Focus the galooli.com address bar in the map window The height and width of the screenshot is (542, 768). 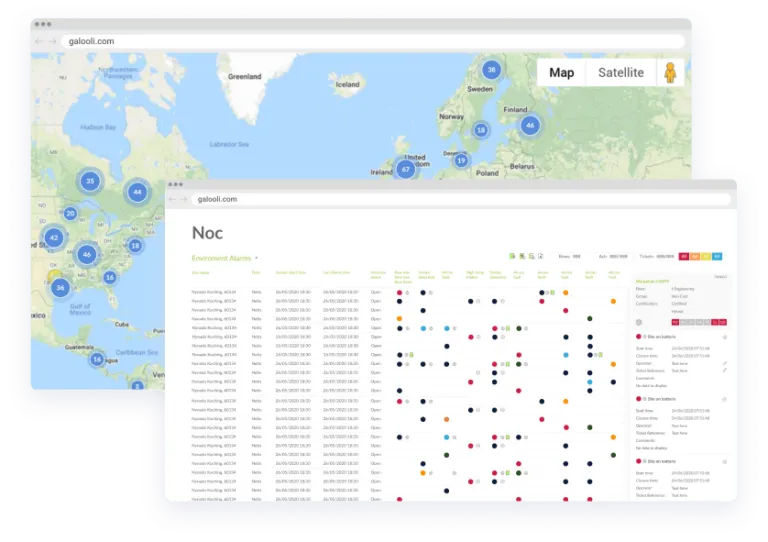pyautogui.click(x=372, y=42)
